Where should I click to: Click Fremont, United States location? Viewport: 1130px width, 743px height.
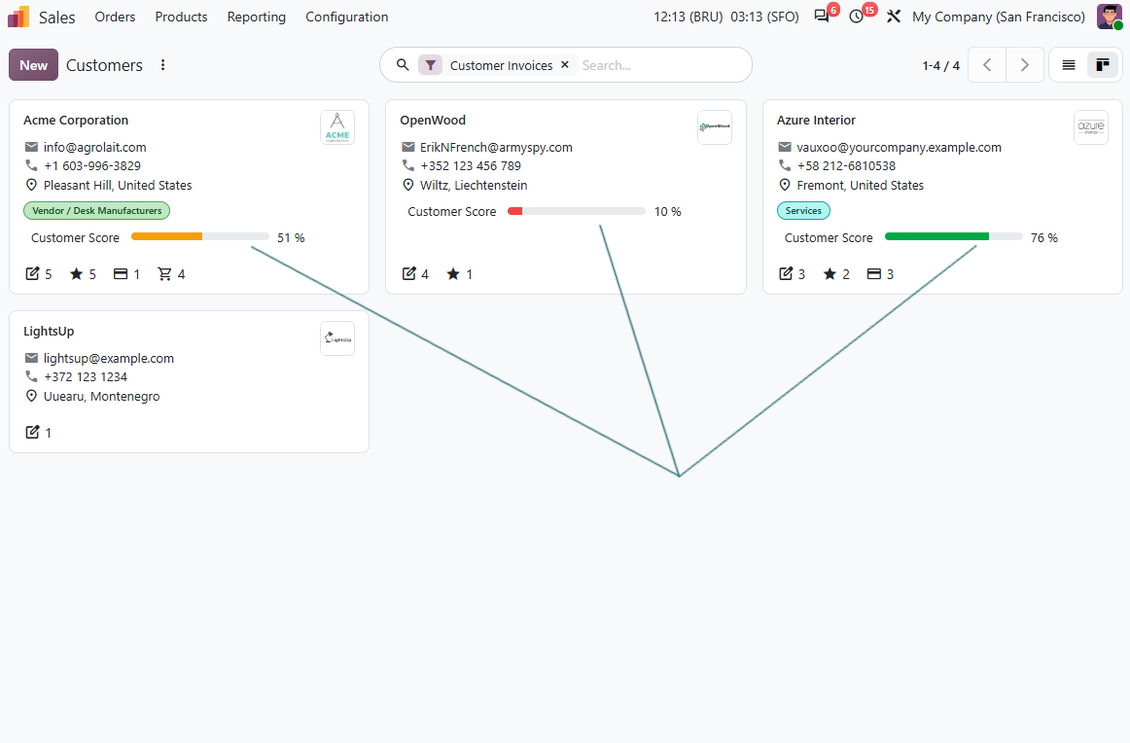click(860, 185)
